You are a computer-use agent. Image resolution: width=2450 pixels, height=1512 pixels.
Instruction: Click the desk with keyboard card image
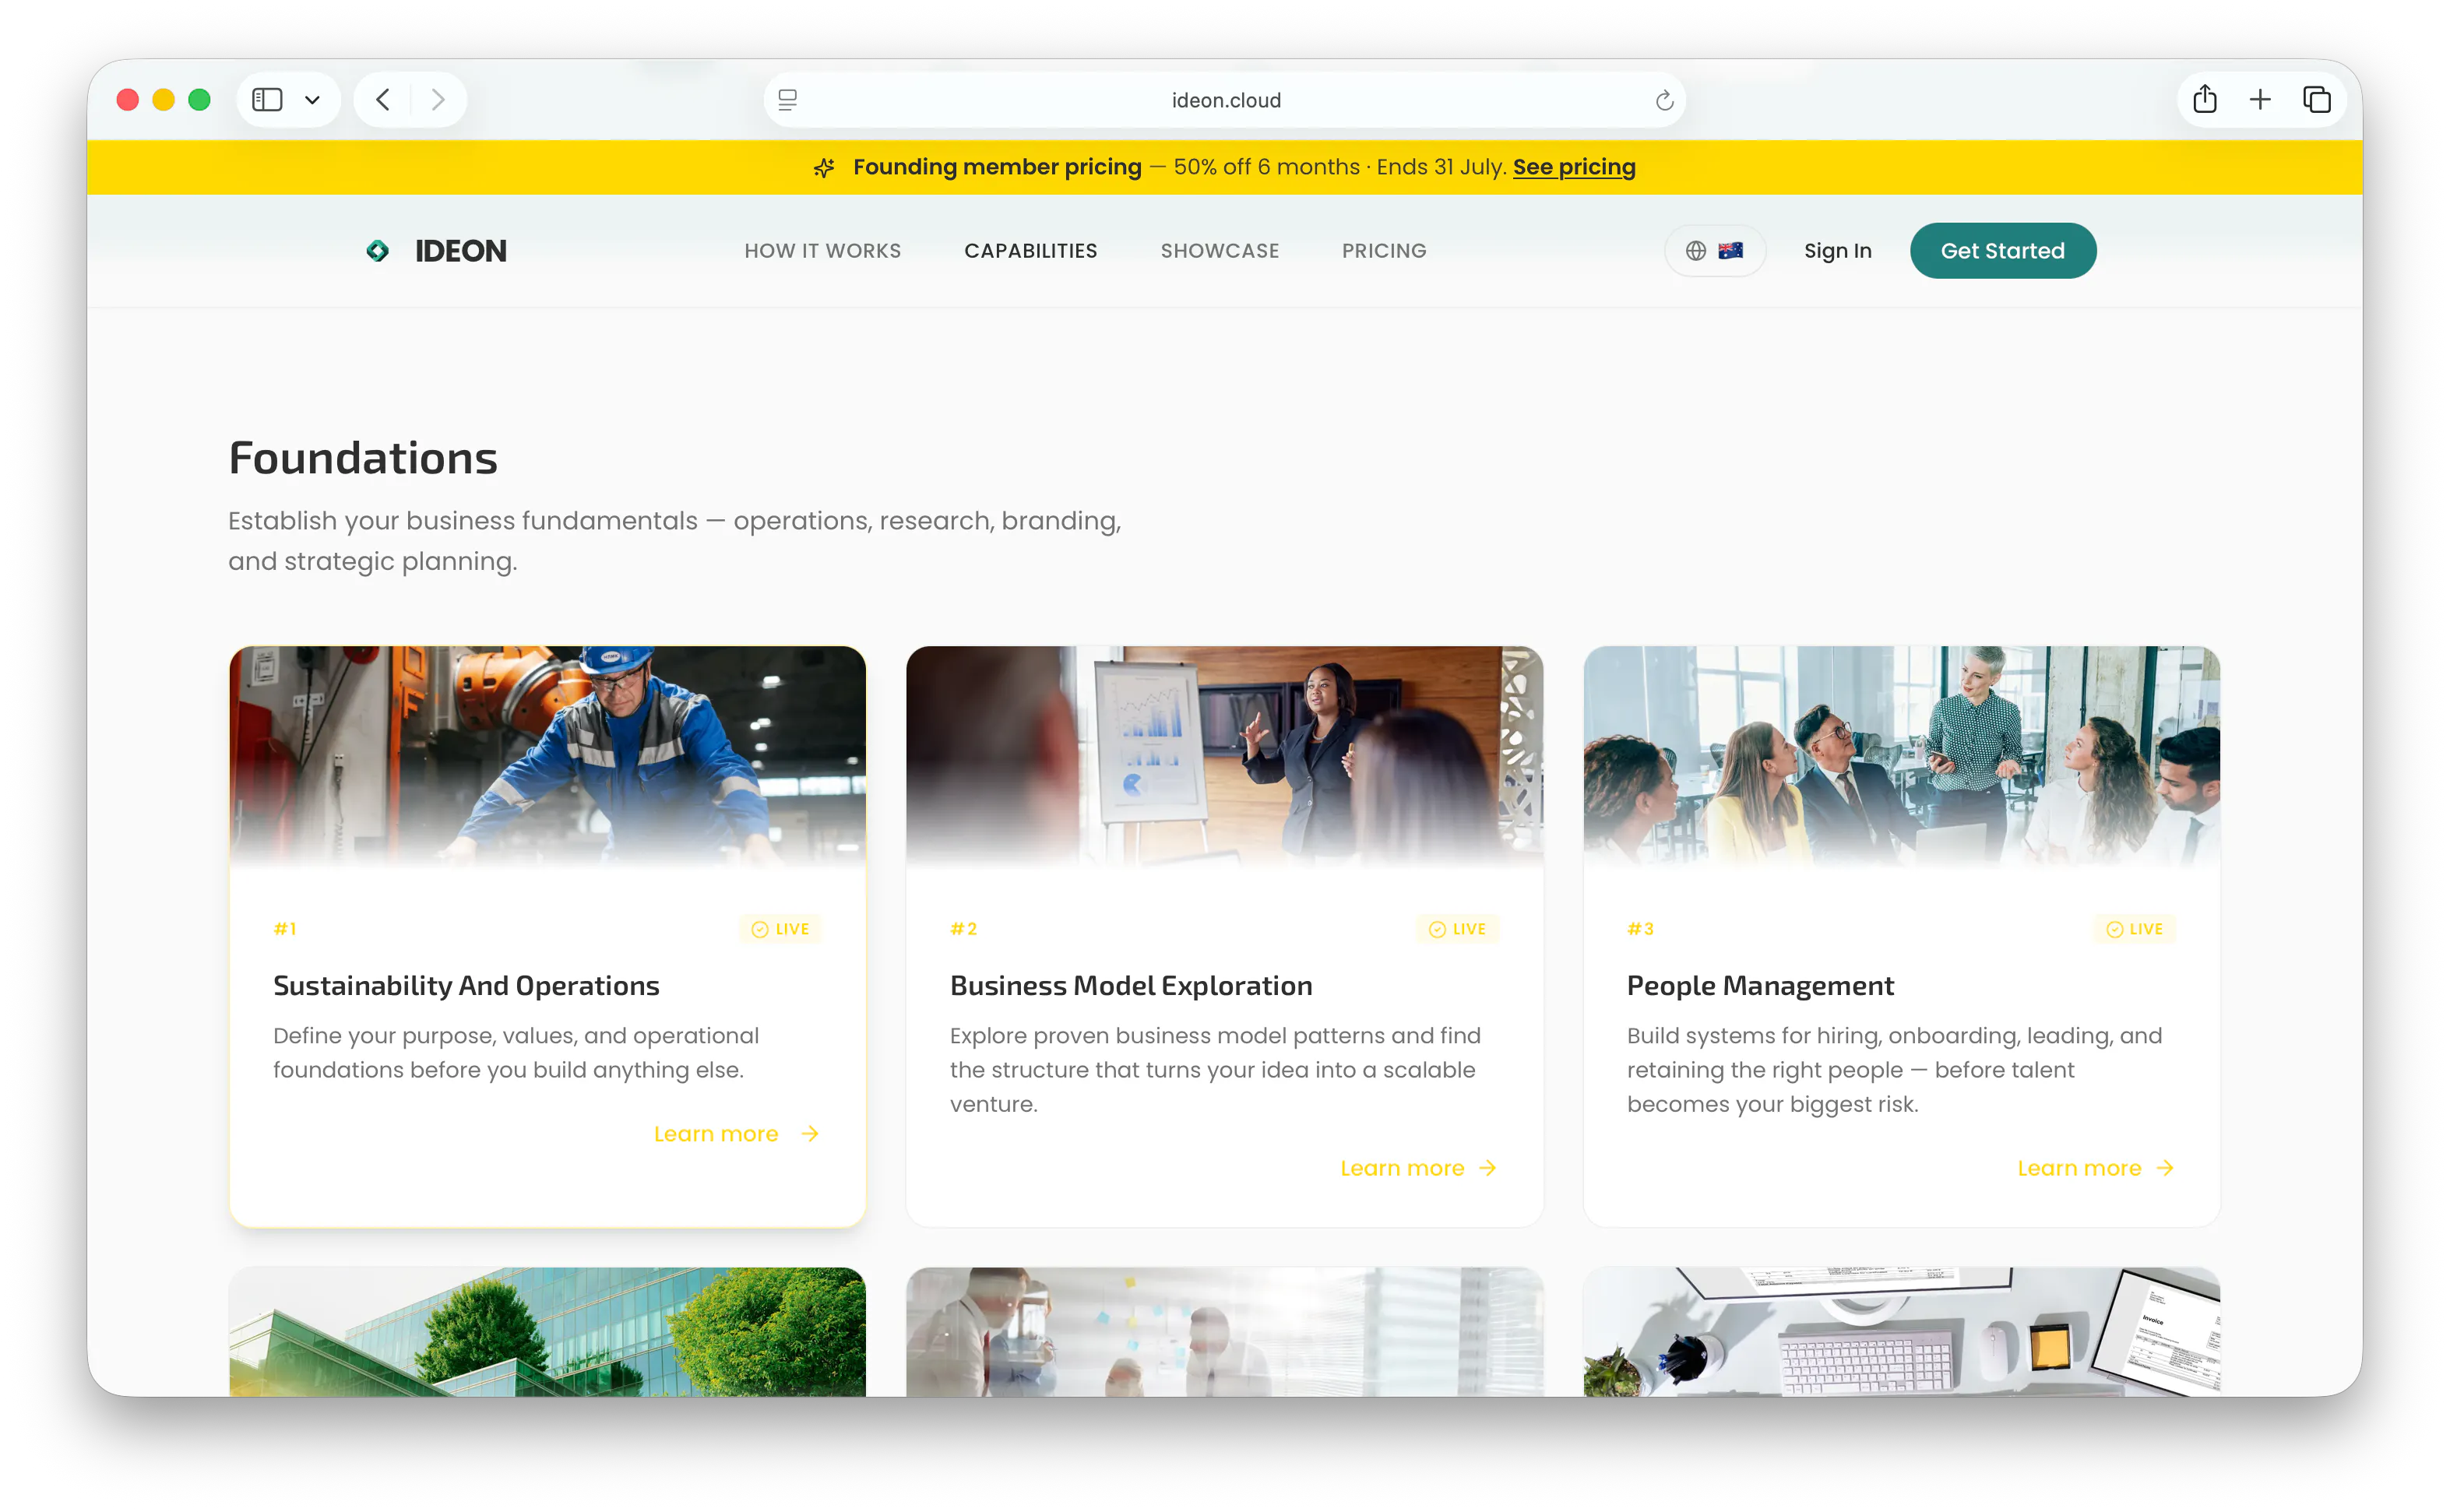click(1902, 1332)
